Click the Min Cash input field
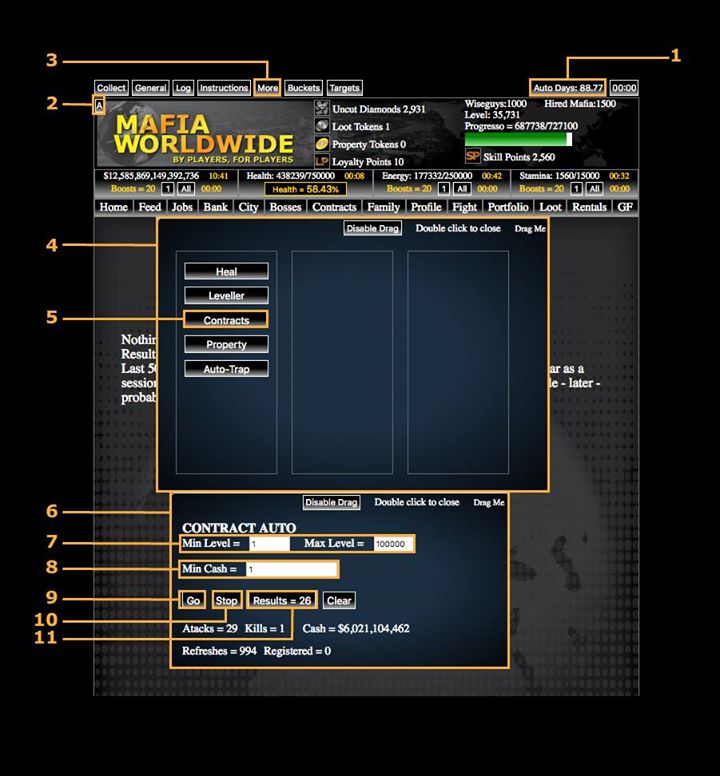720x776 pixels. click(291, 569)
